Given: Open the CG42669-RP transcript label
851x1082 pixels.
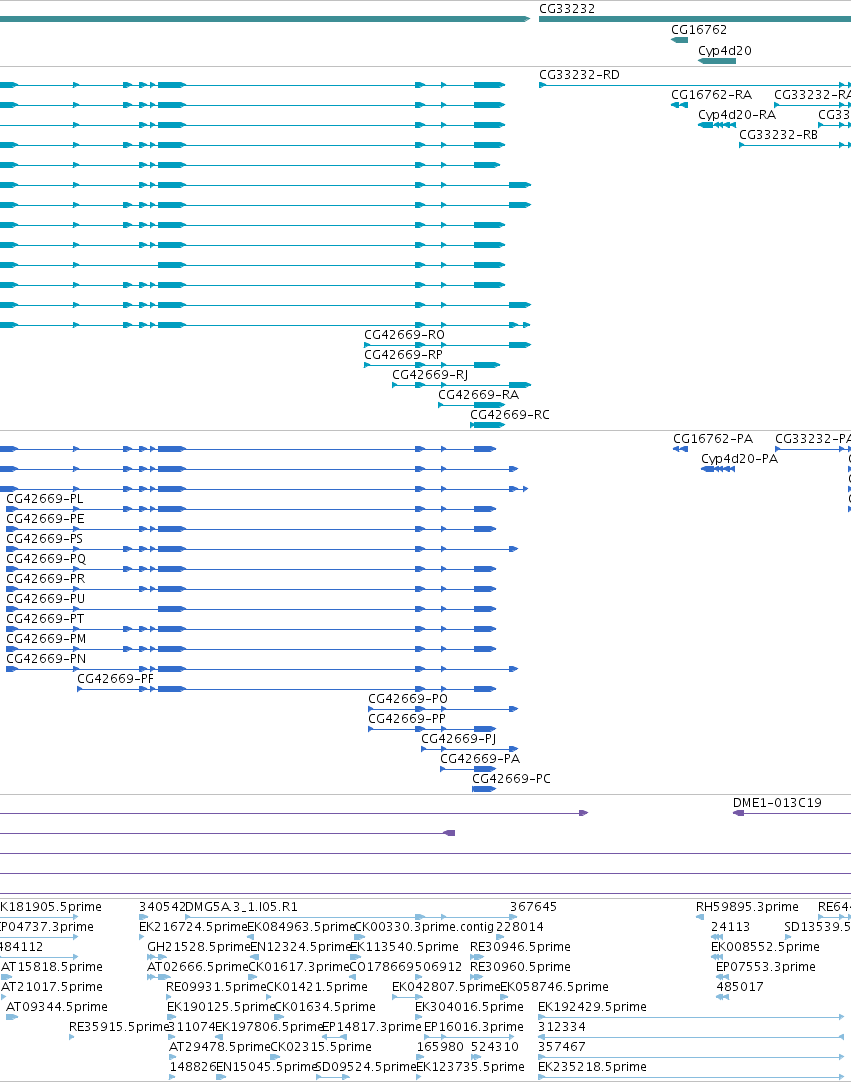Looking at the screenshot, I should (404, 355).
